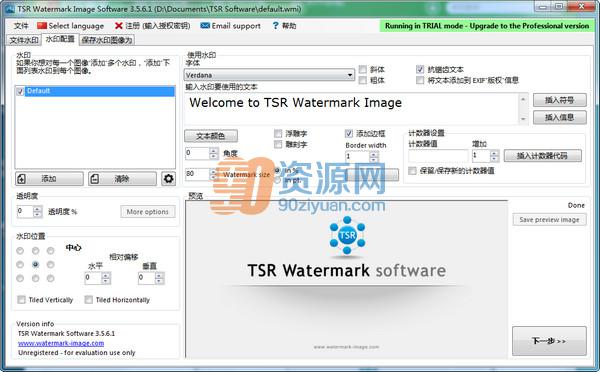Click the red flag Select language icon
The image size is (600, 372).
(x=42, y=26)
